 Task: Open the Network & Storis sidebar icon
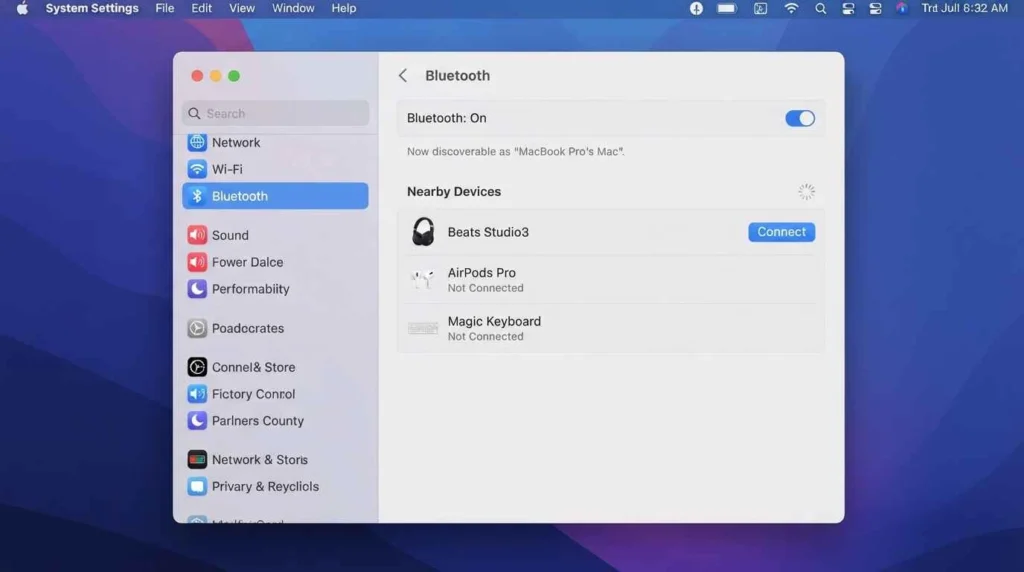tap(197, 460)
